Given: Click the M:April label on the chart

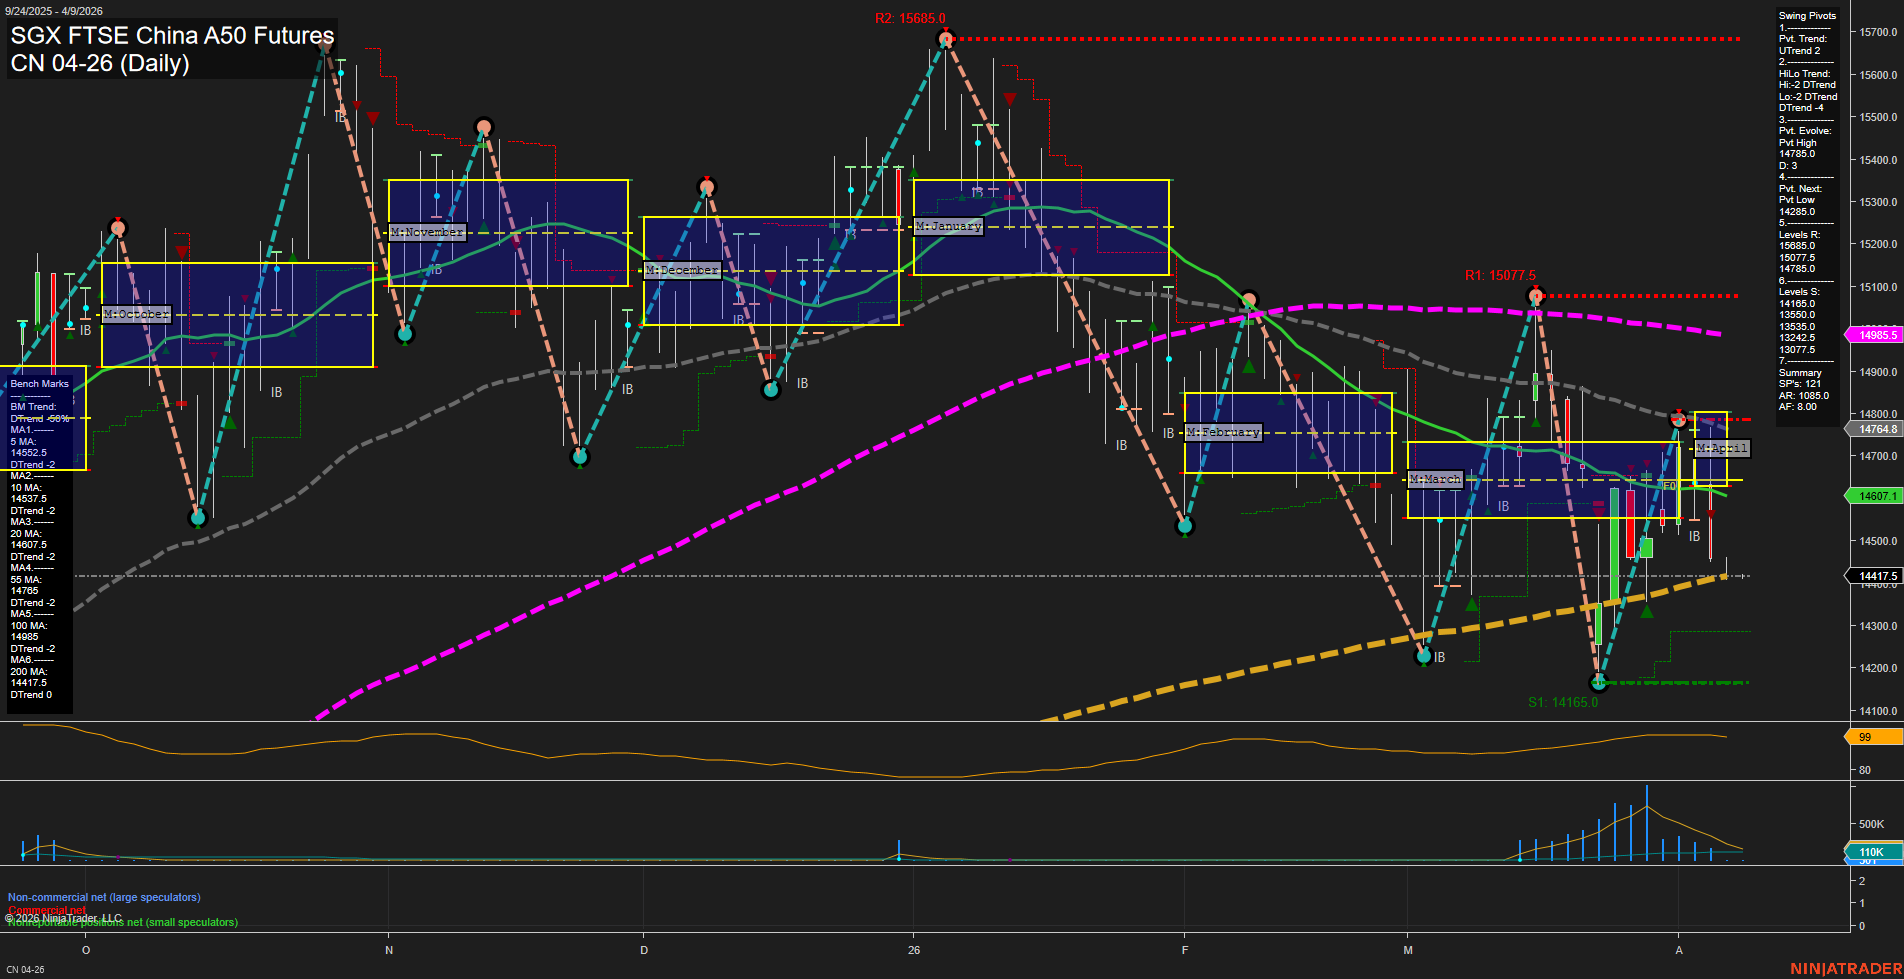Looking at the screenshot, I should coord(1722,449).
